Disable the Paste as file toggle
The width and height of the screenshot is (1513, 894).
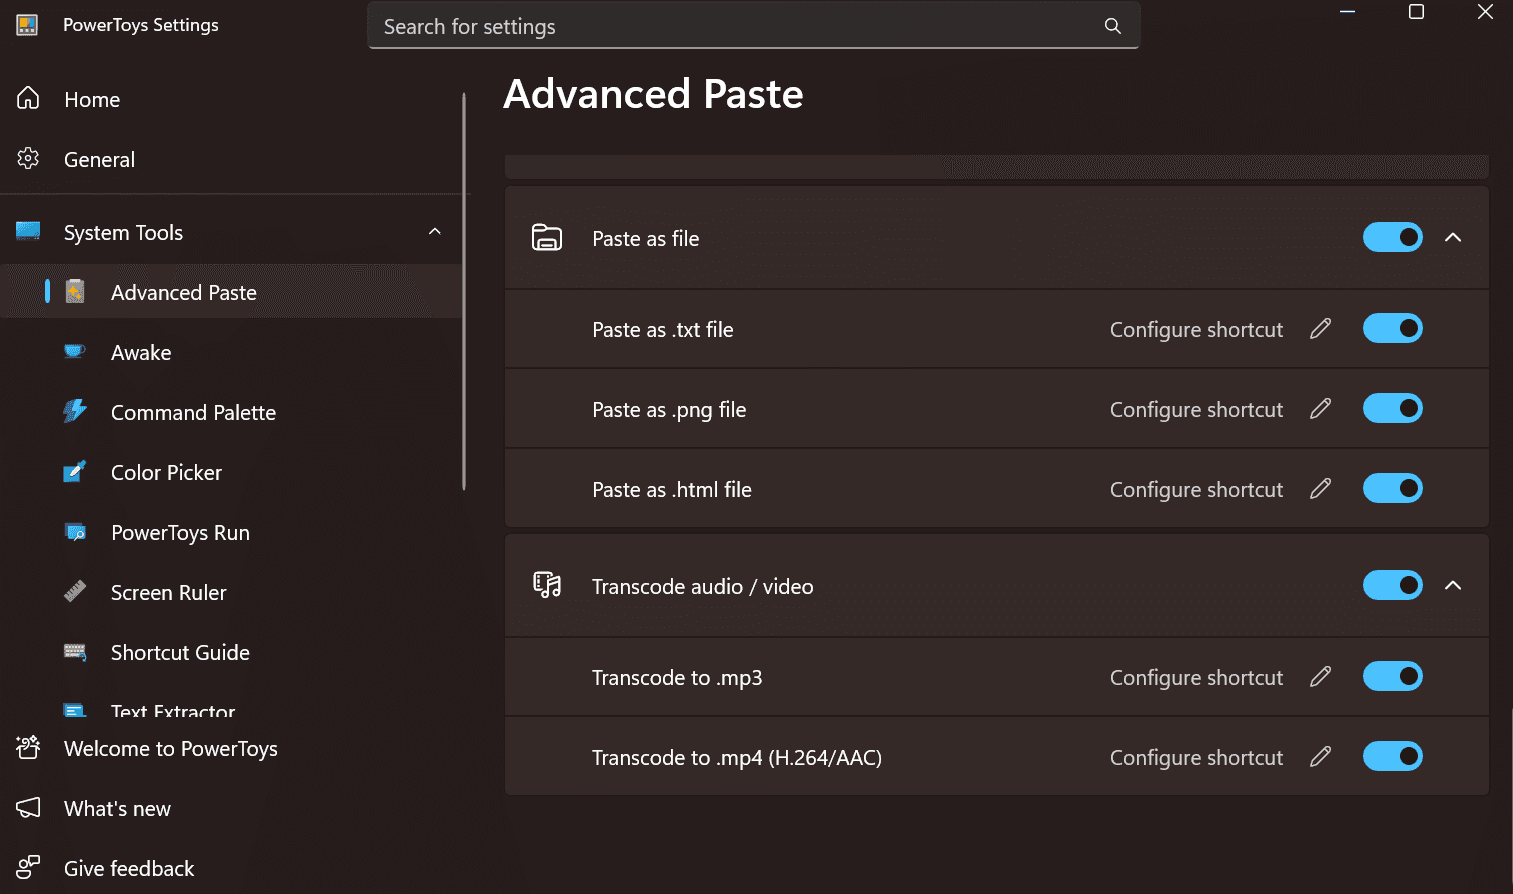click(1392, 238)
